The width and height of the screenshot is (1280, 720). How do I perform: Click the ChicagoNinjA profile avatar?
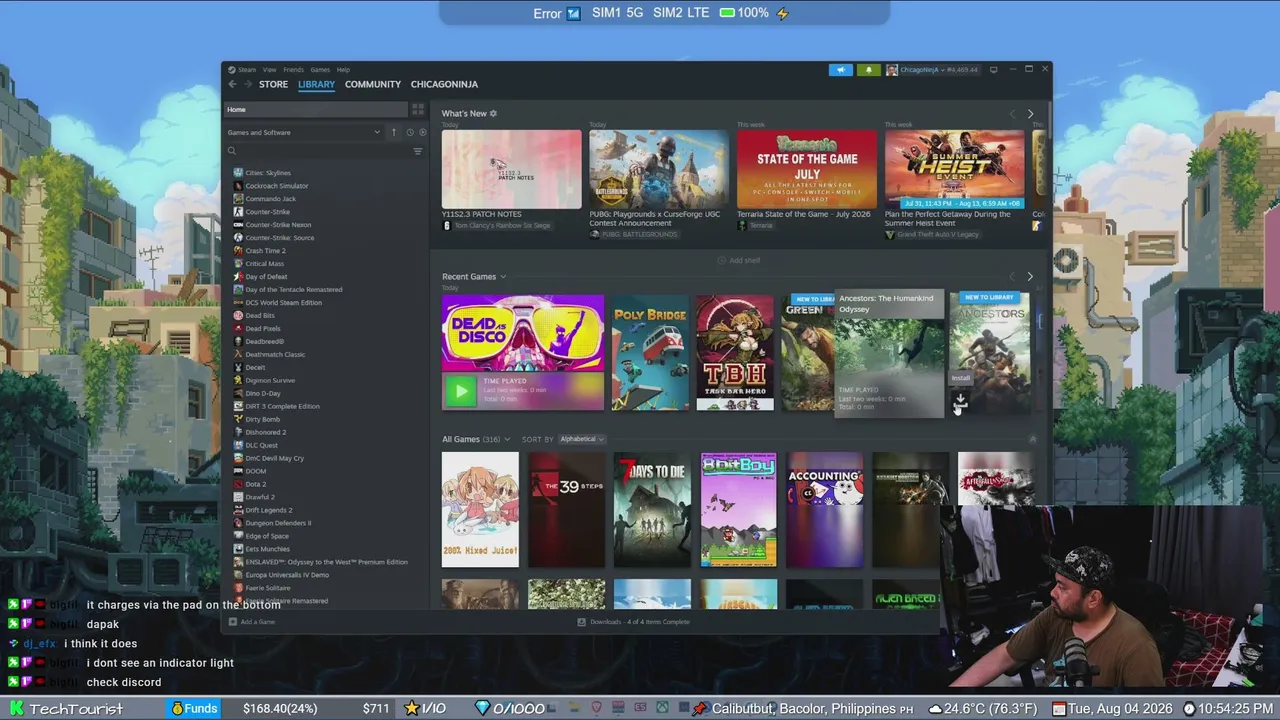(892, 70)
